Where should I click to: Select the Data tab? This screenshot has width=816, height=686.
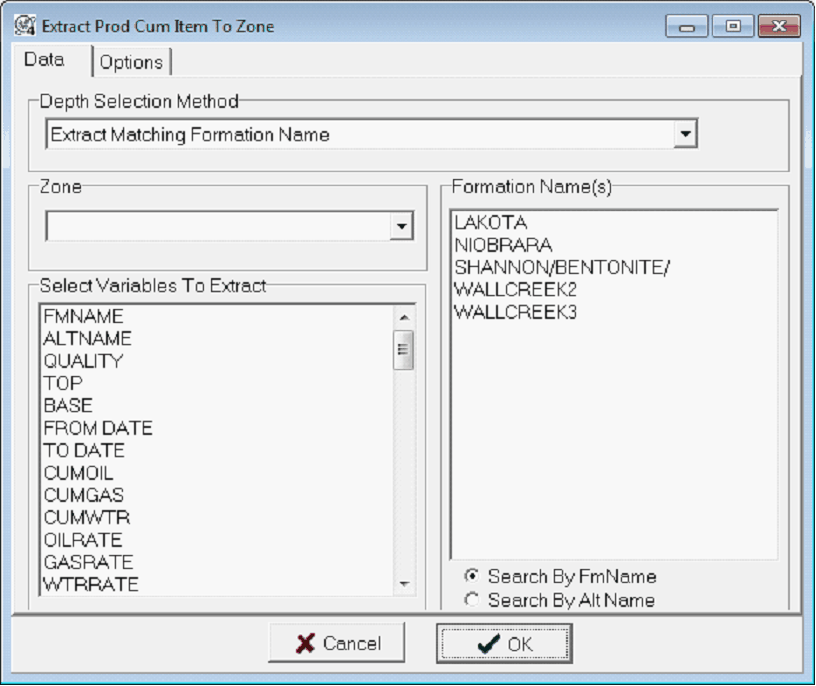44,60
